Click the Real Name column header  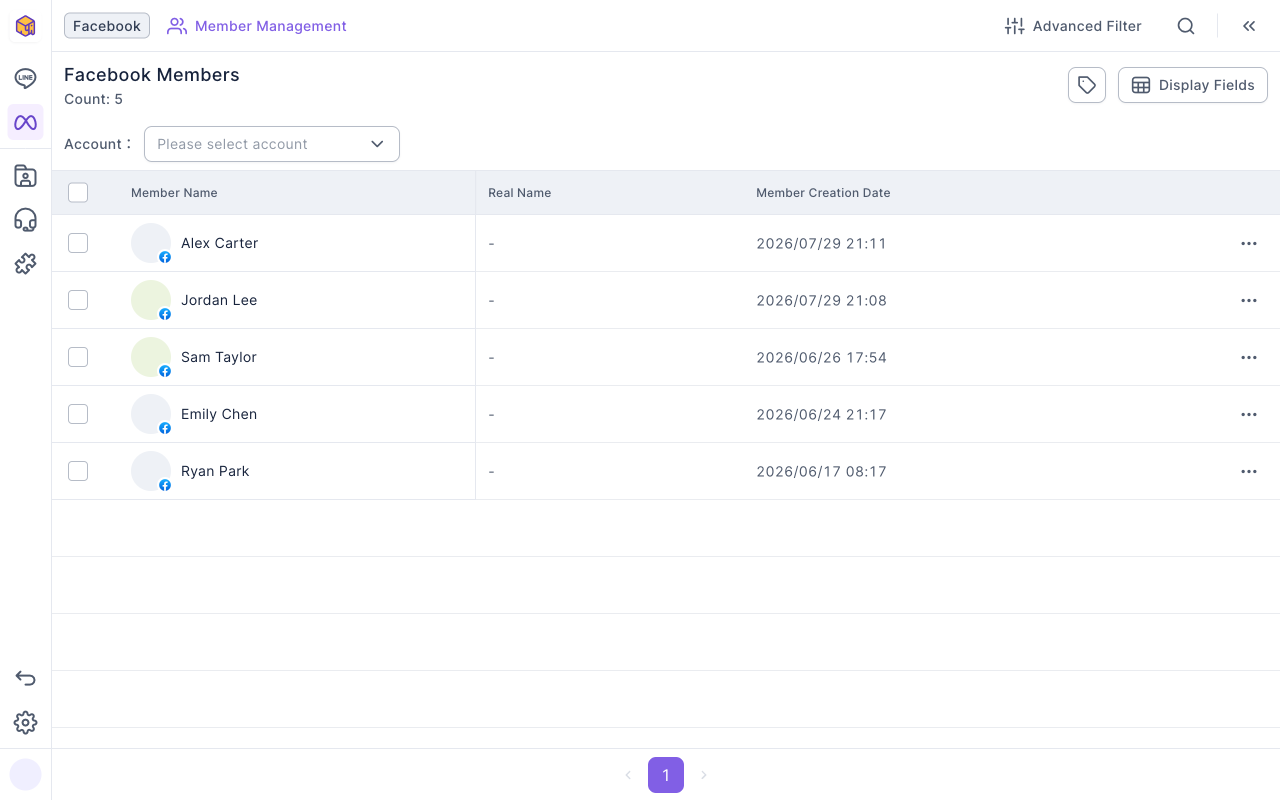click(x=519, y=193)
